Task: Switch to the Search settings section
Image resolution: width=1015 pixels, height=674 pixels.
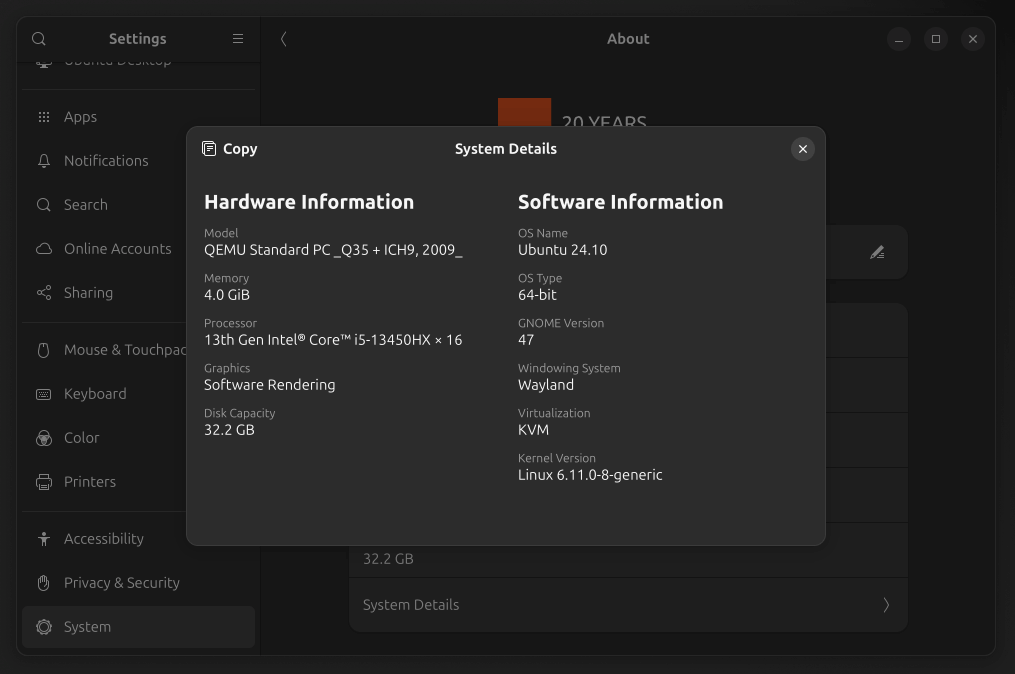Action: (x=44, y=204)
